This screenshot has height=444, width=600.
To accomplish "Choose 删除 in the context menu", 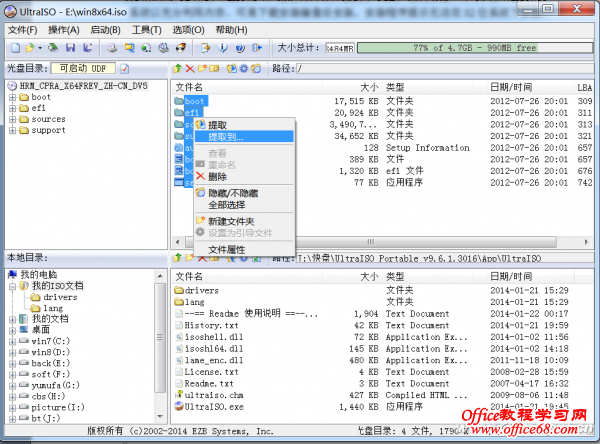I will [x=244, y=177].
